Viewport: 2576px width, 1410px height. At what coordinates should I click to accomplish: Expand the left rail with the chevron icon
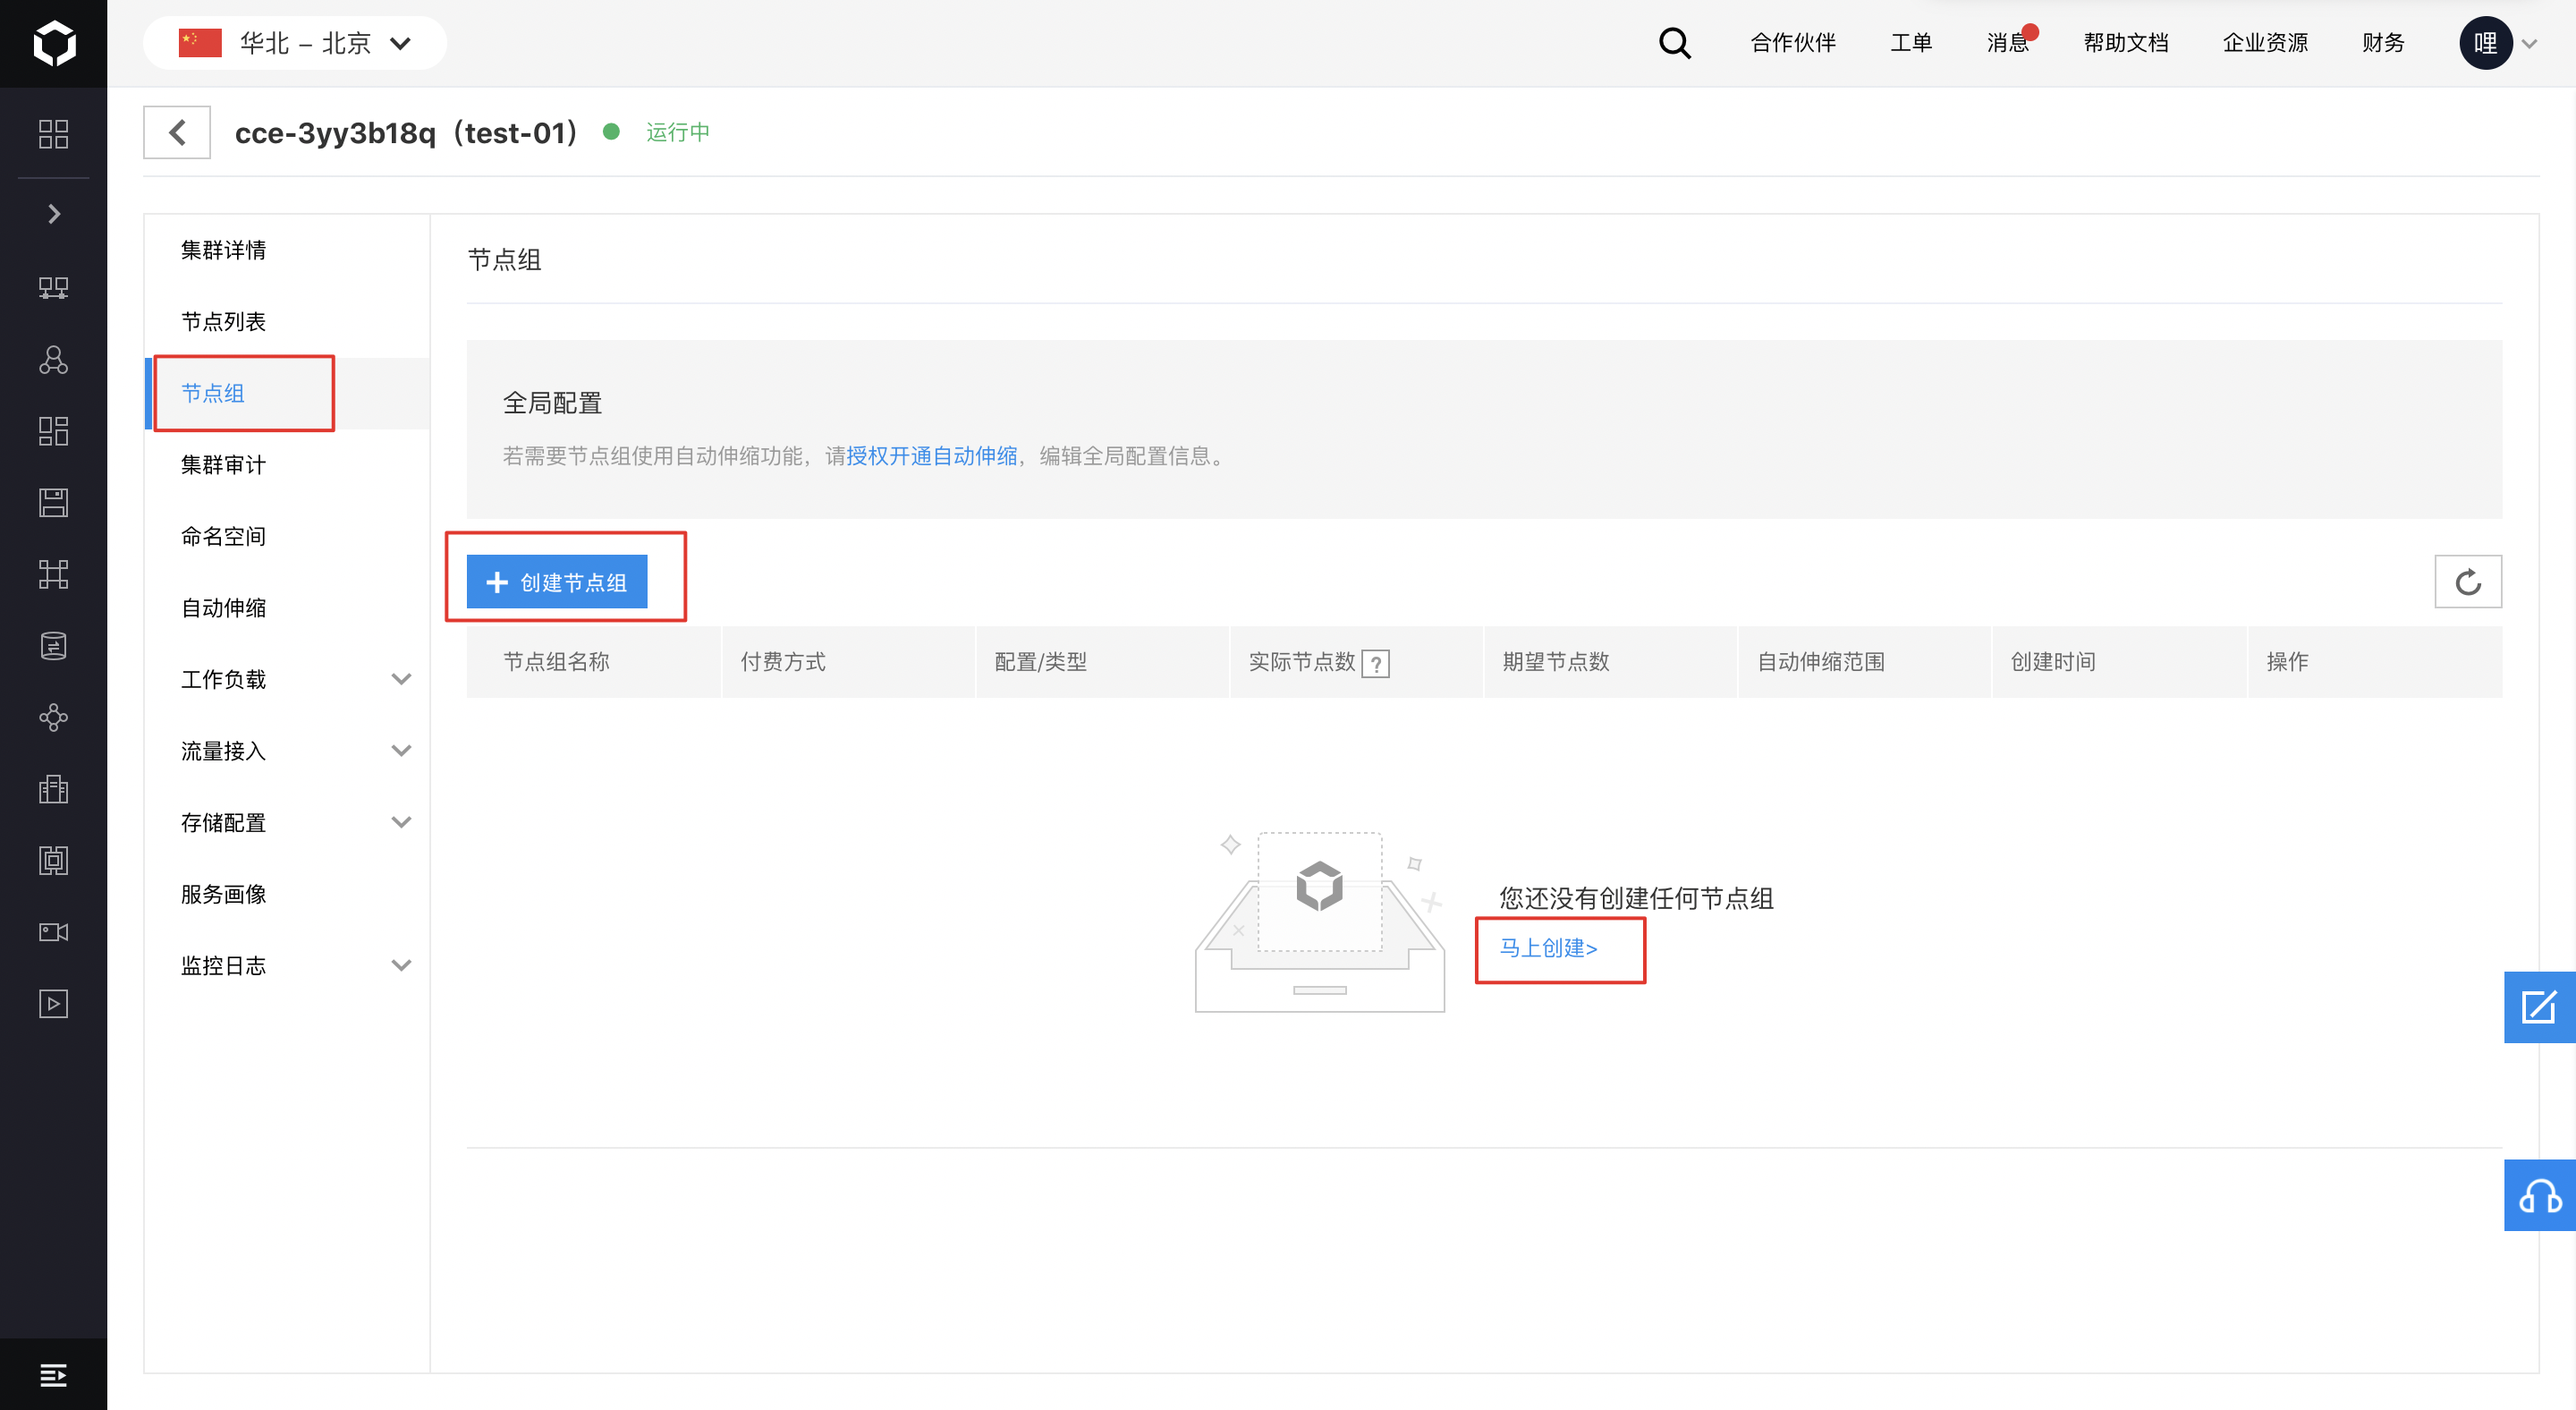[x=54, y=214]
